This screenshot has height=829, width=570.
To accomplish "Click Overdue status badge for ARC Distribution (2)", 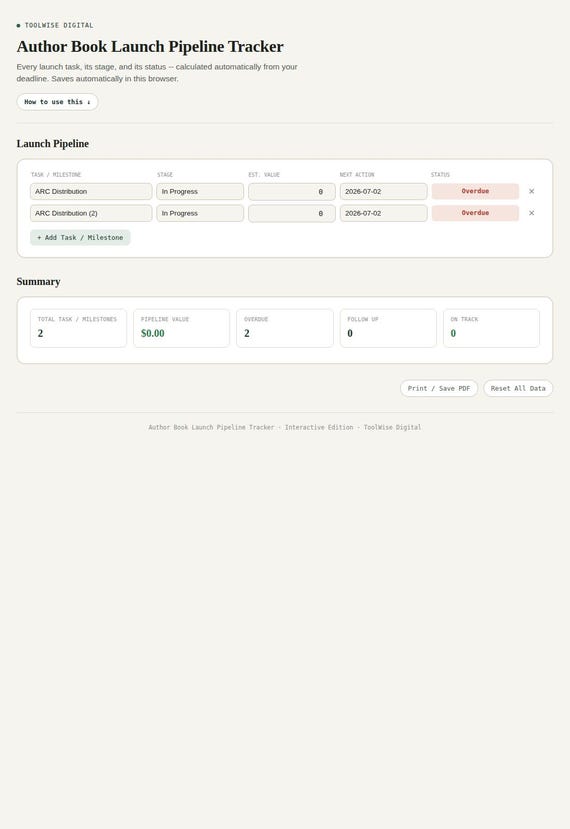I will coord(475,213).
